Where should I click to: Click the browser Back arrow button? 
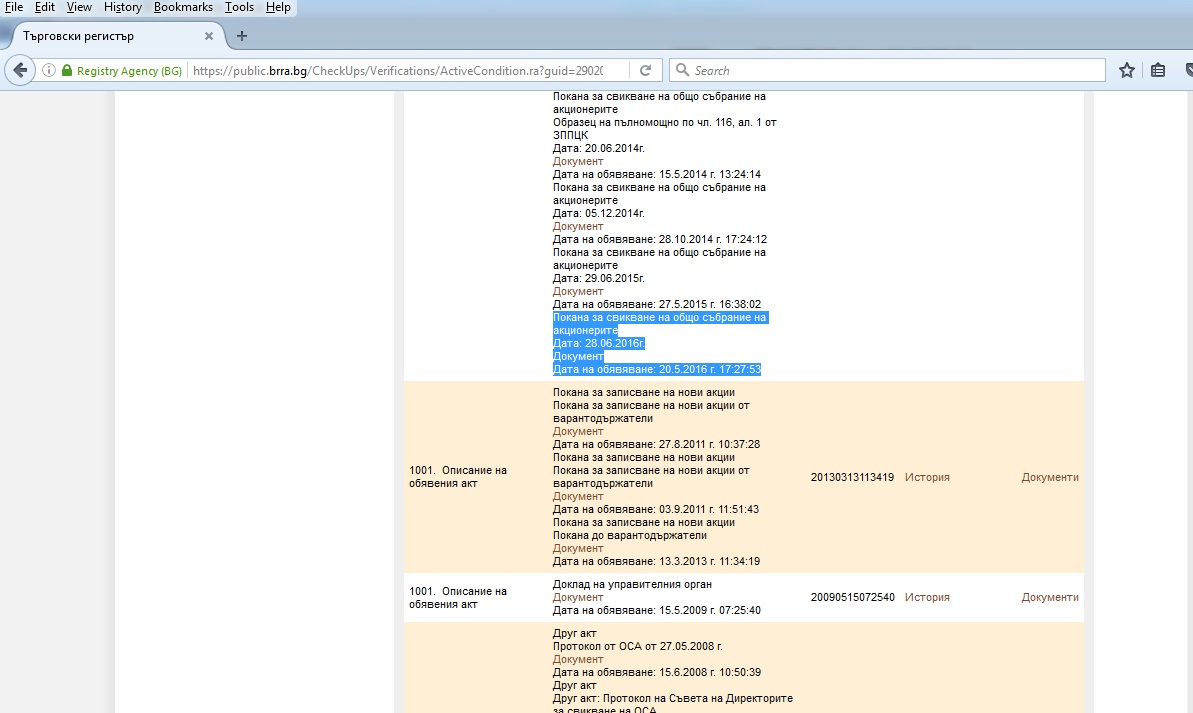coord(20,71)
